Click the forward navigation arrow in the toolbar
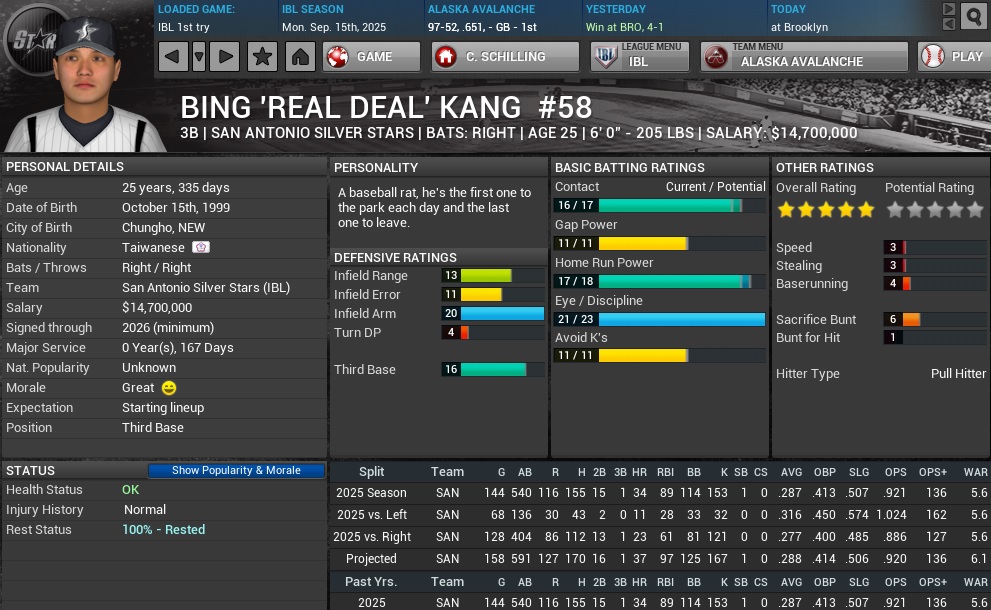Image resolution: width=991 pixels, height=610 pixels. [226, 57]
